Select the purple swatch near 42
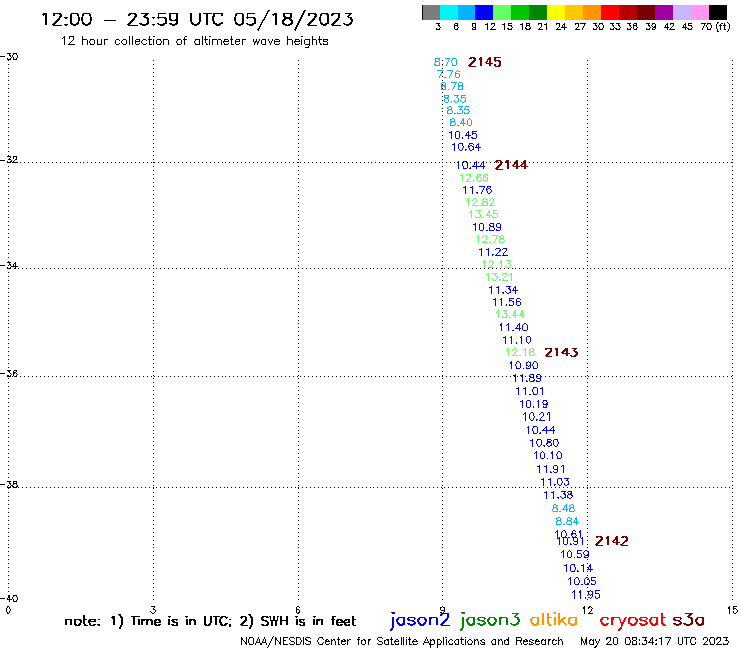Viewport: 740px width, 650px height. tap(663, 12)
